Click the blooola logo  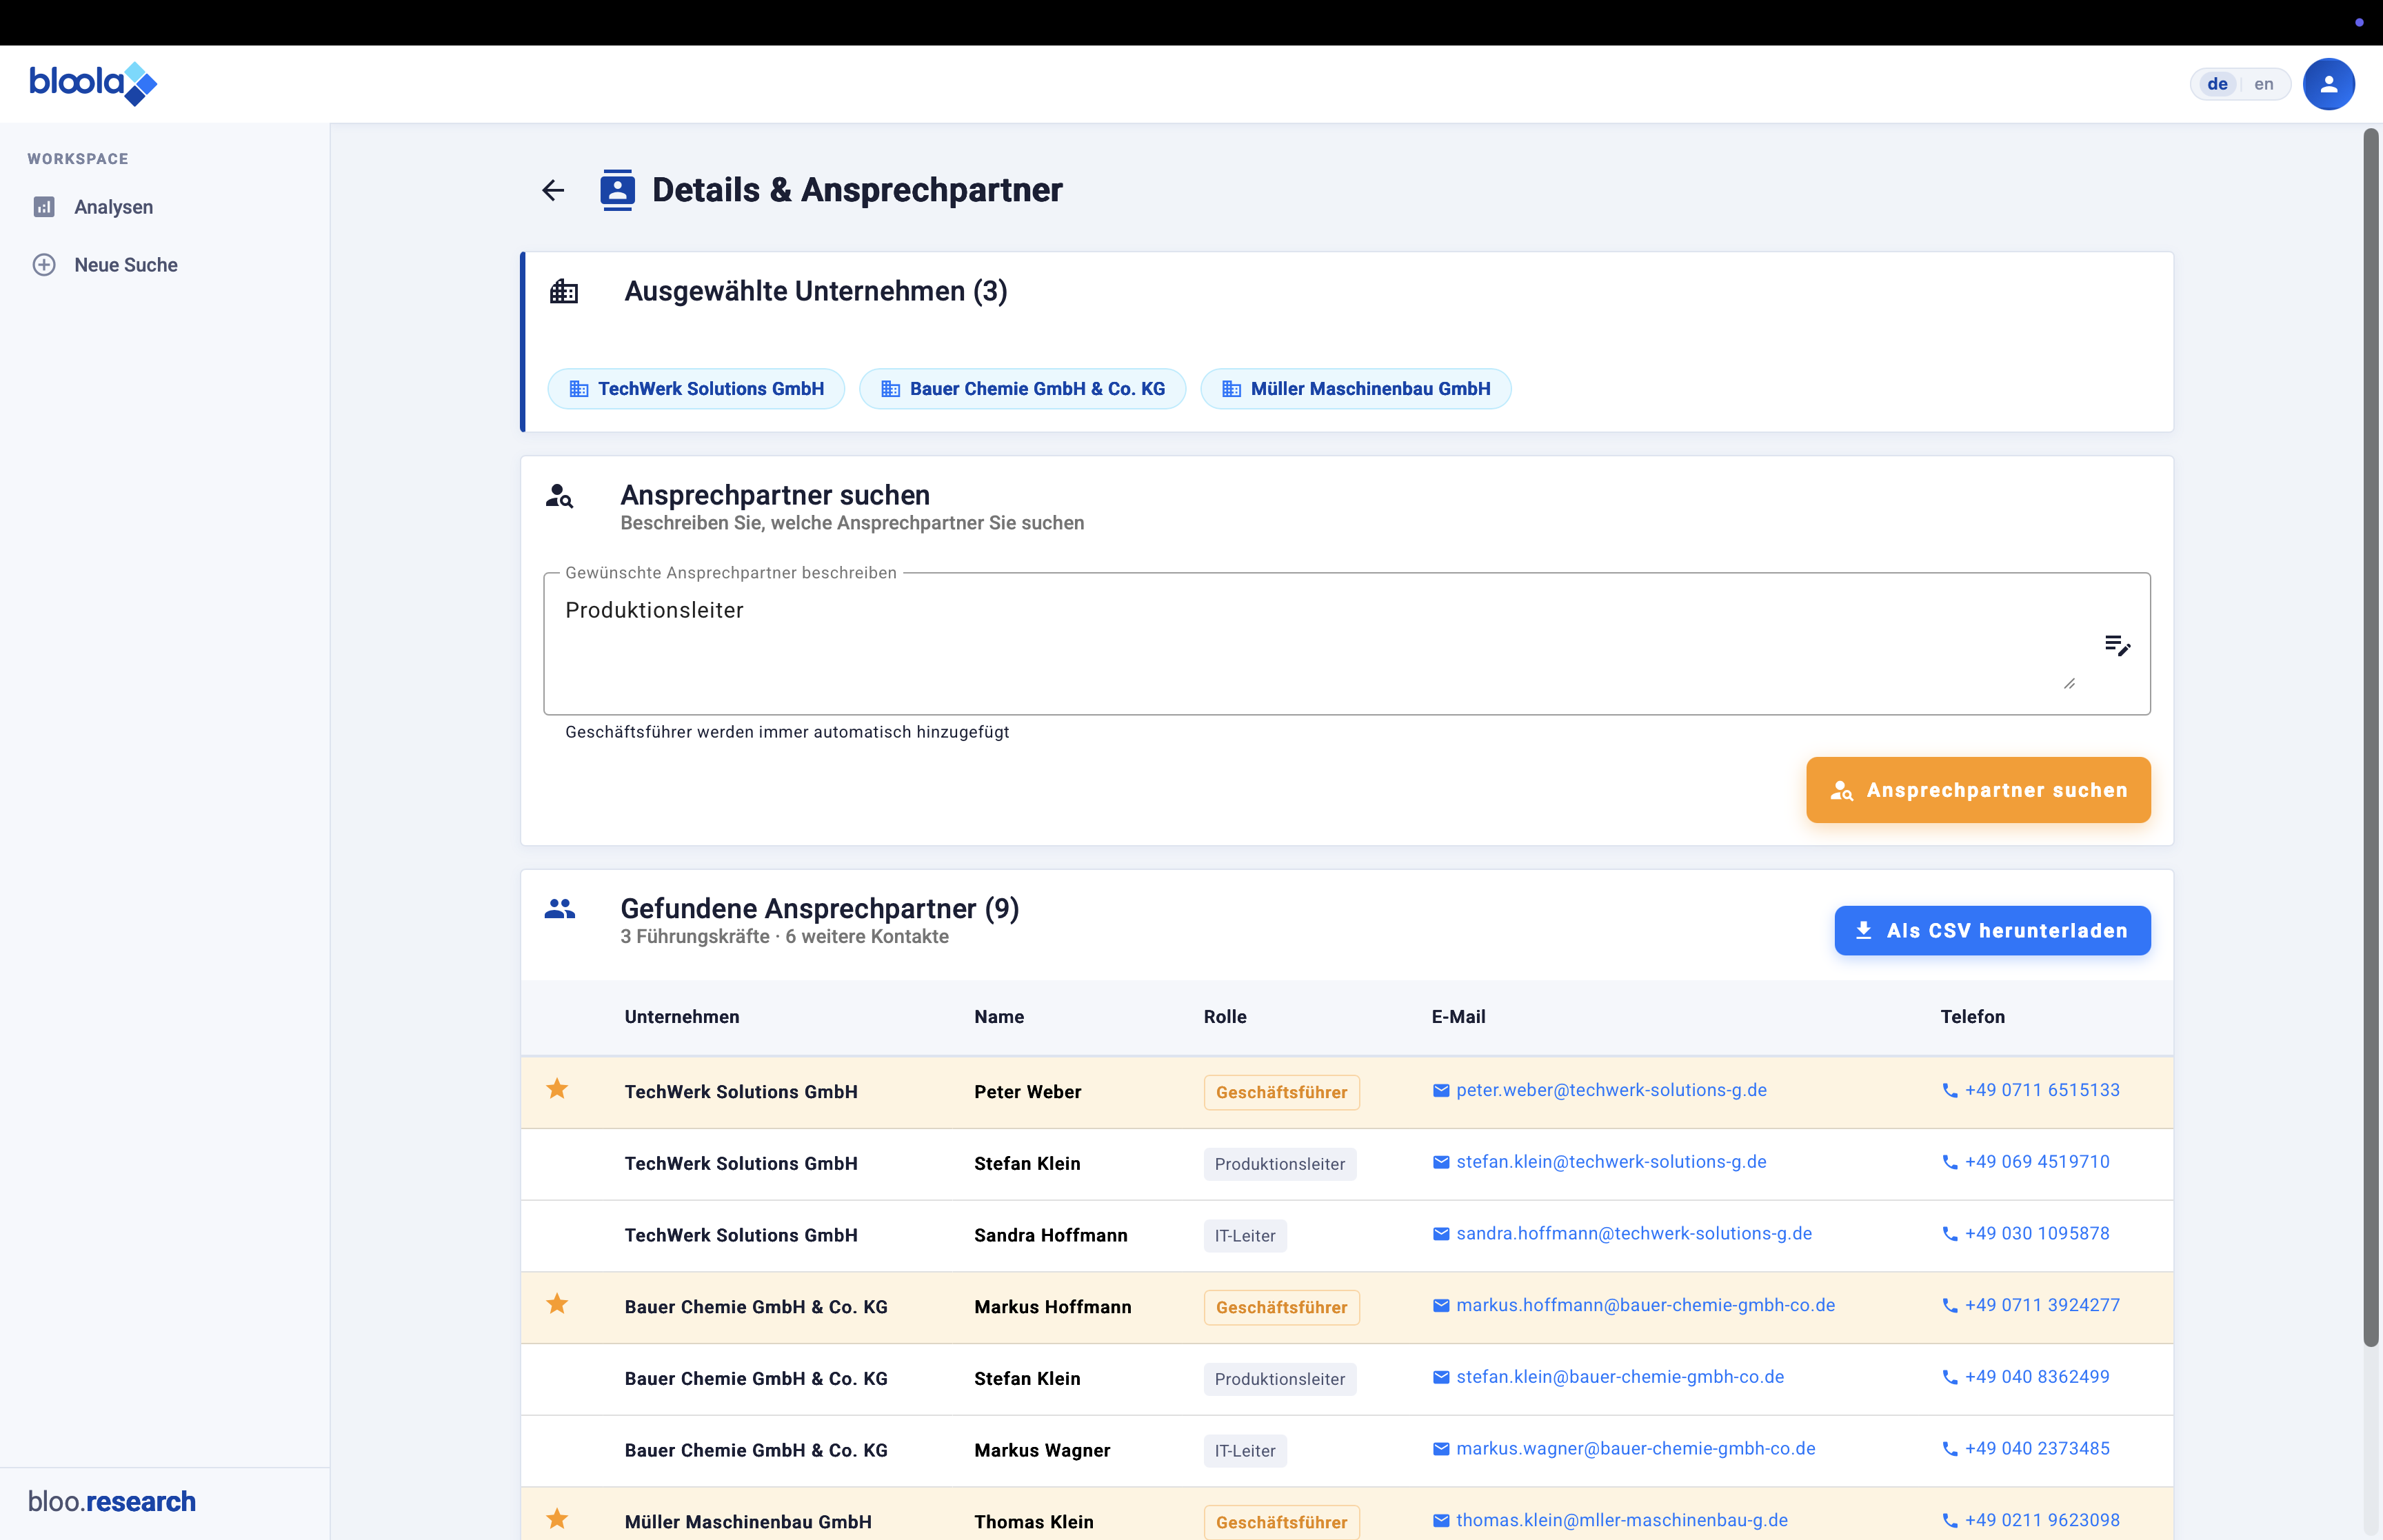(x=93, y=83)
